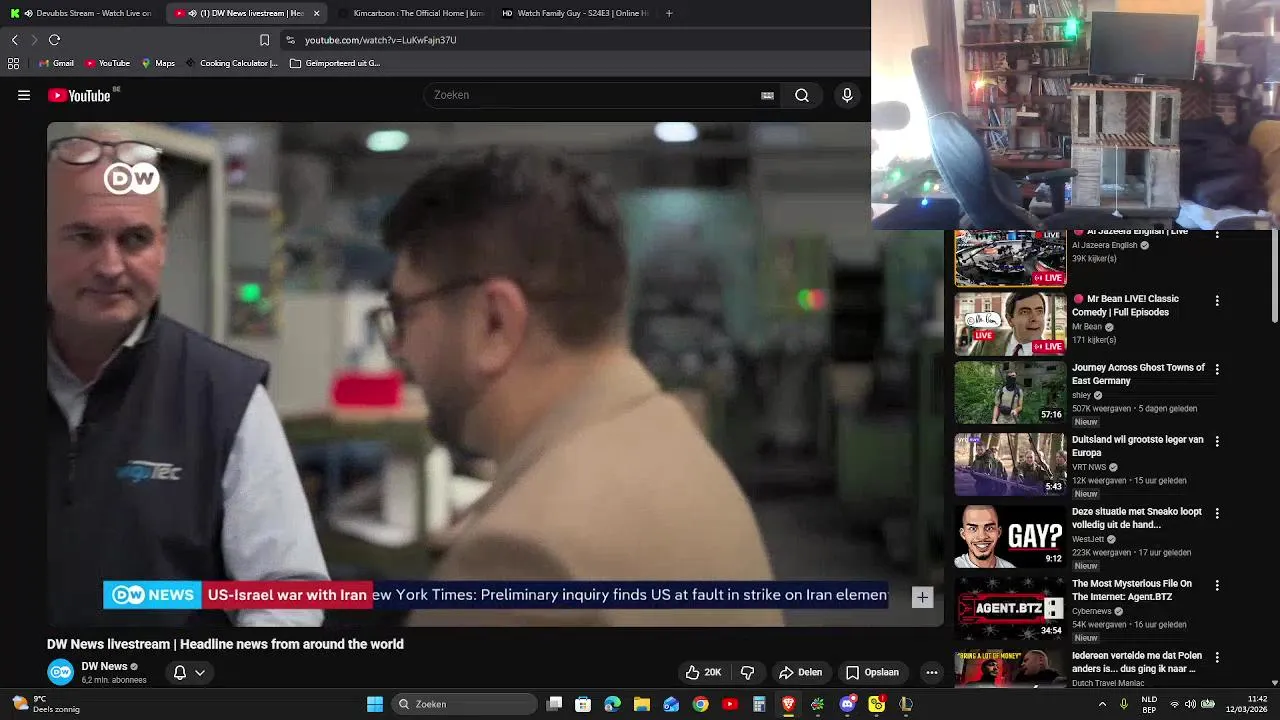This screenshot has height=720, width=1280.
Task: Open the Gmail bookmark
Action: coord(56,63)
